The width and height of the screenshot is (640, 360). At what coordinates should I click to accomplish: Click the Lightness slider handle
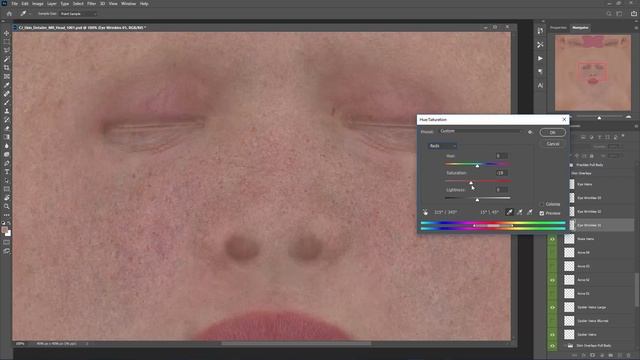point(477,200)
